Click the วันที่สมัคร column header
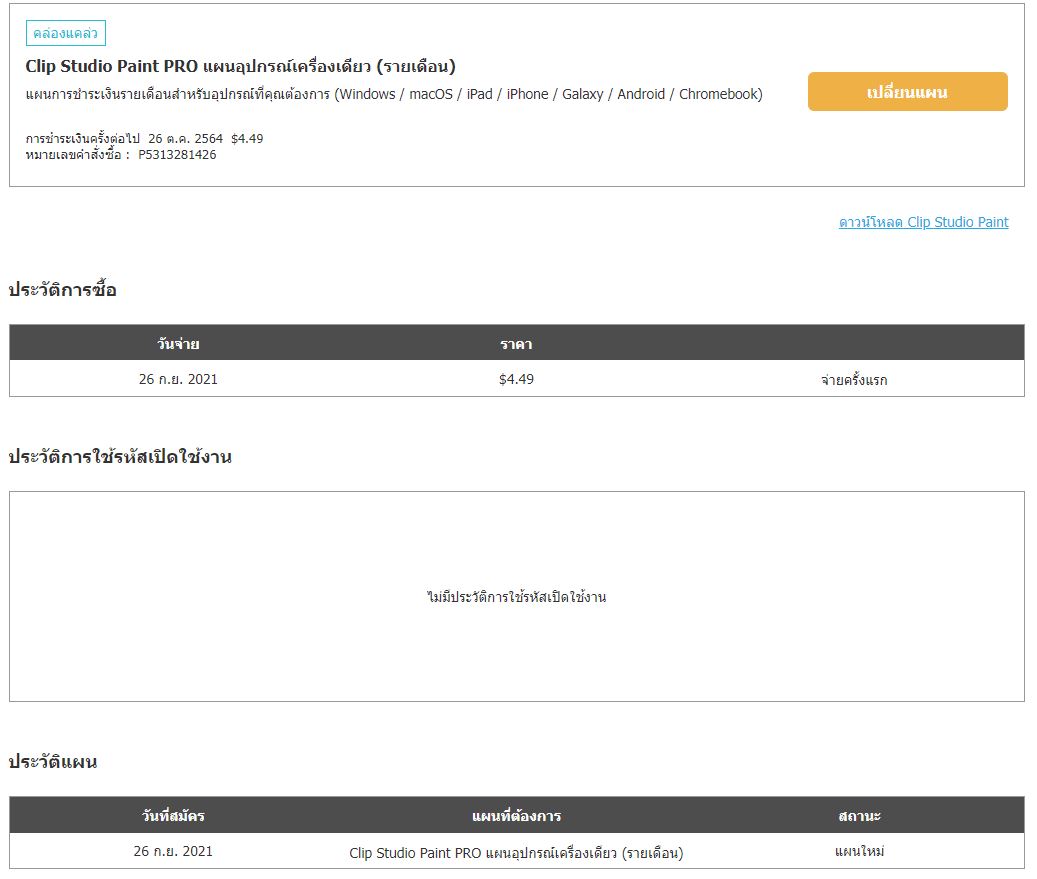 tap(173, 816)
